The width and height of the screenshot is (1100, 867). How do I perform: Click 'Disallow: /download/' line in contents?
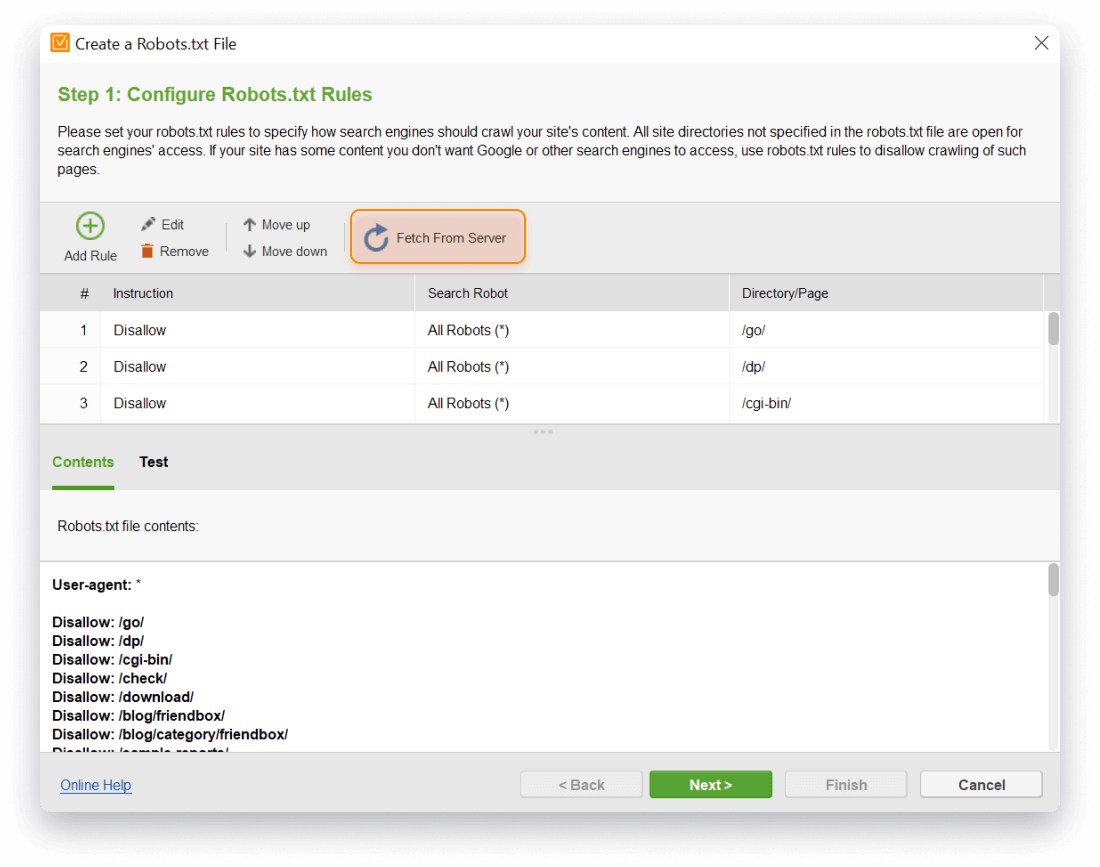pos(123,697)
